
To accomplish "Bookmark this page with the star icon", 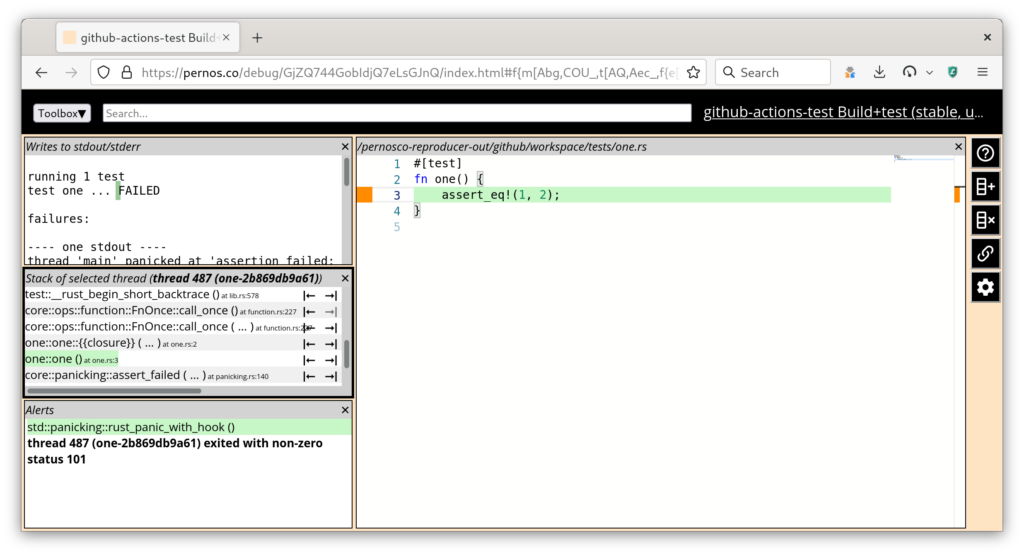I will coord(694,72).
